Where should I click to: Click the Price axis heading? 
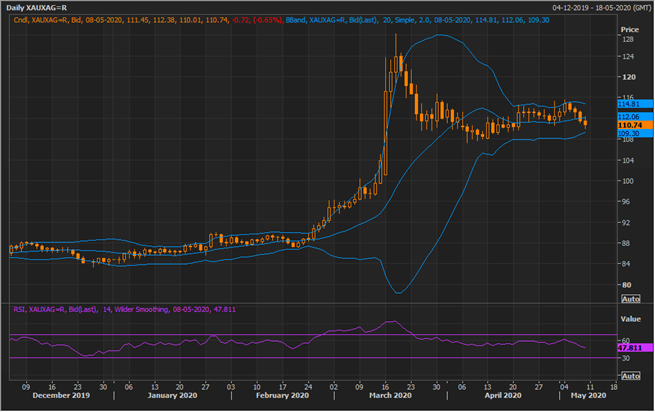[x=630, y=30]
